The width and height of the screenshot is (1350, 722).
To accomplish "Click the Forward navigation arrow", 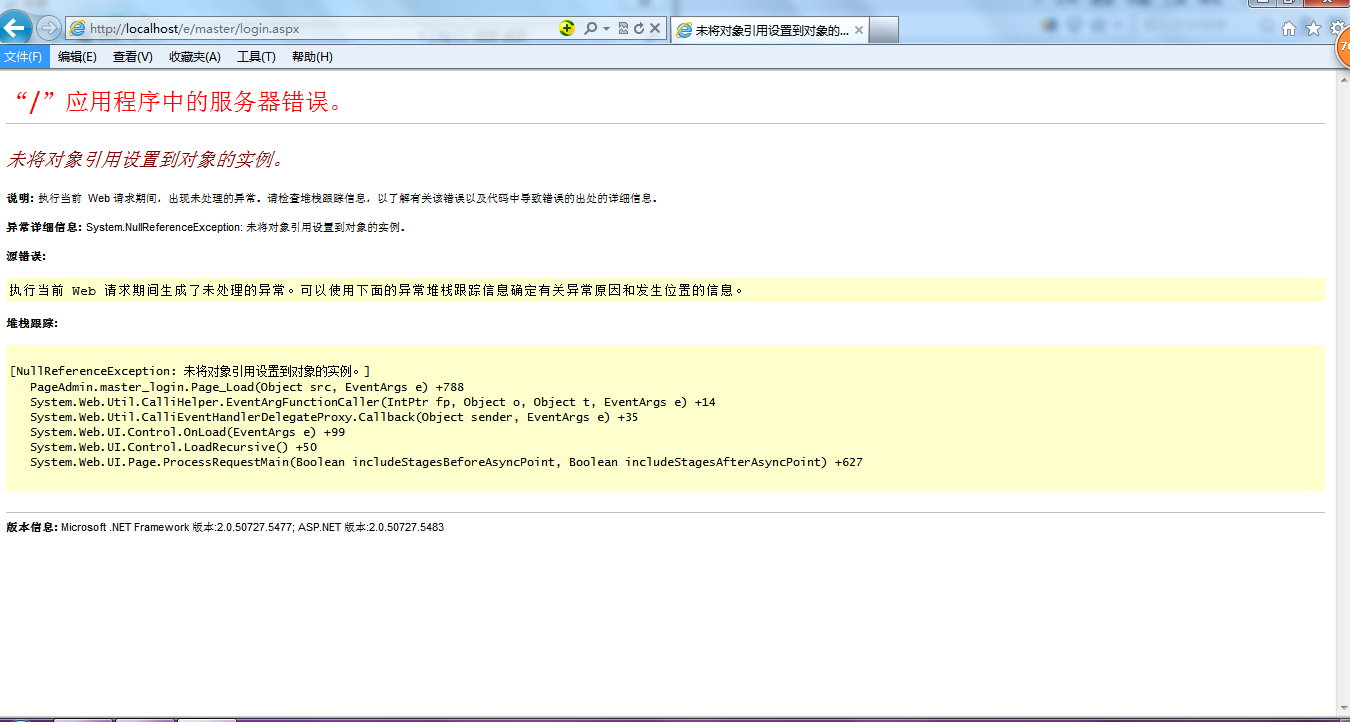I will pyautogui.click(x=49, y=28).
